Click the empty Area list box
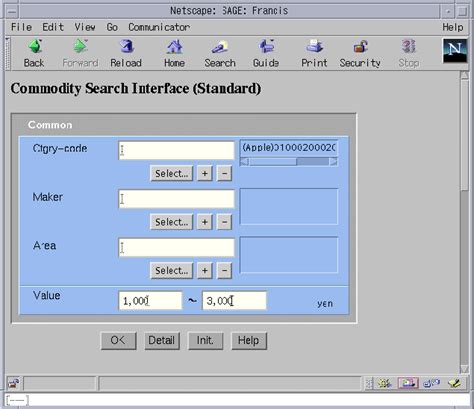 [289, 255]
